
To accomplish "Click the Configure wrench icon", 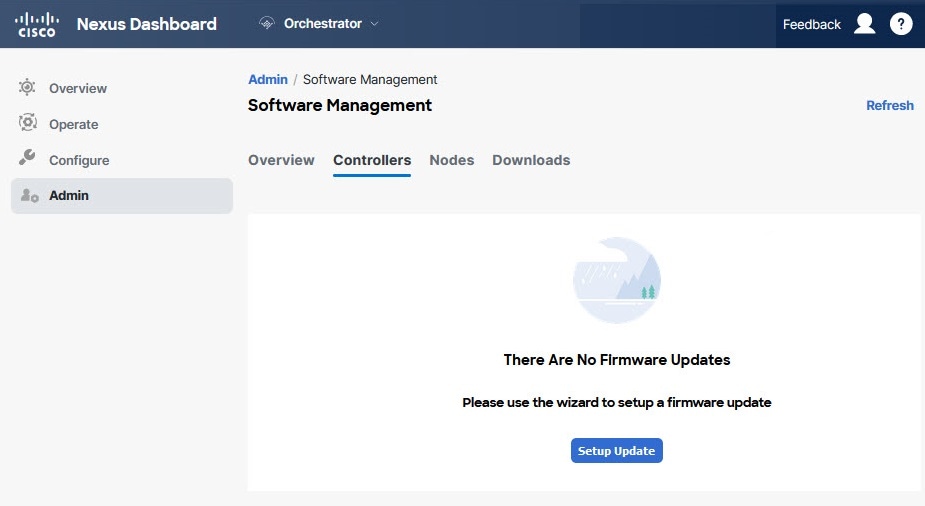I will (x=27, y=157).
